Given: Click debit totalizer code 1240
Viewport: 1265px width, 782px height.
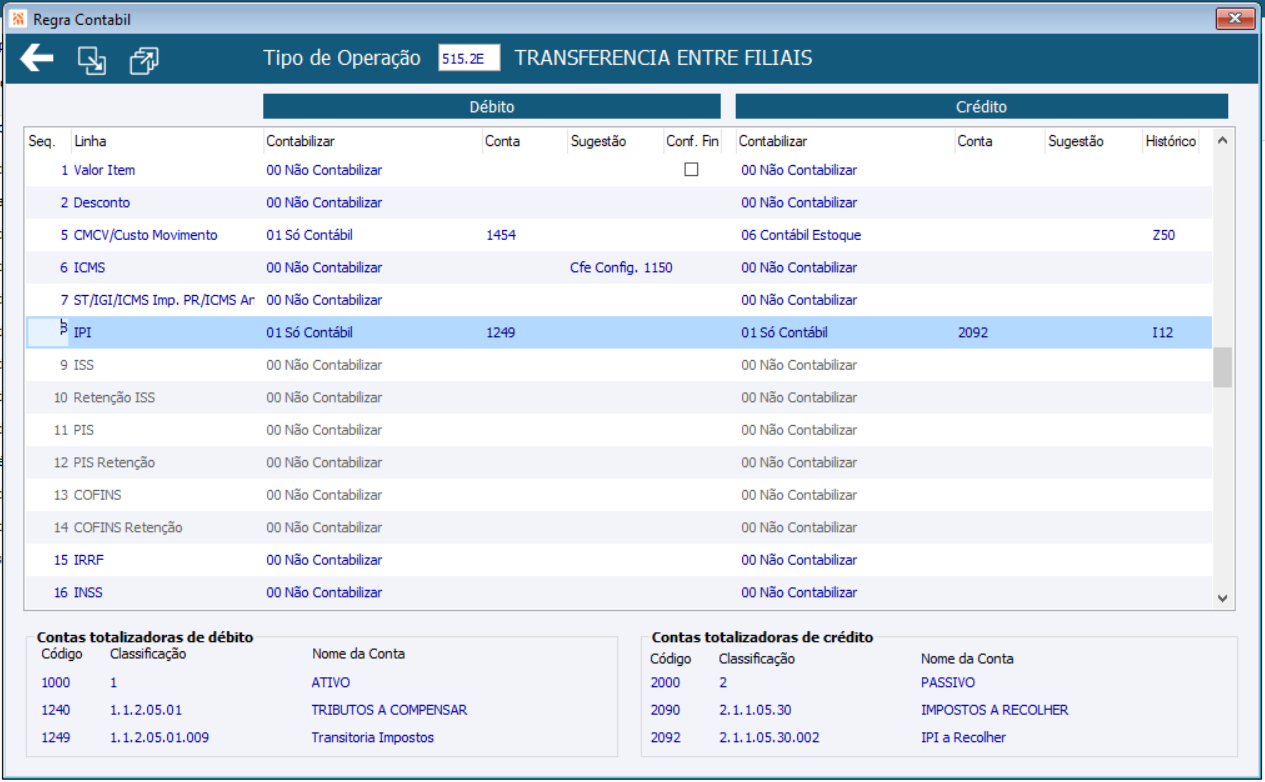Looking at the screenshot, I should pyautogui.click(x=57, y=710).
